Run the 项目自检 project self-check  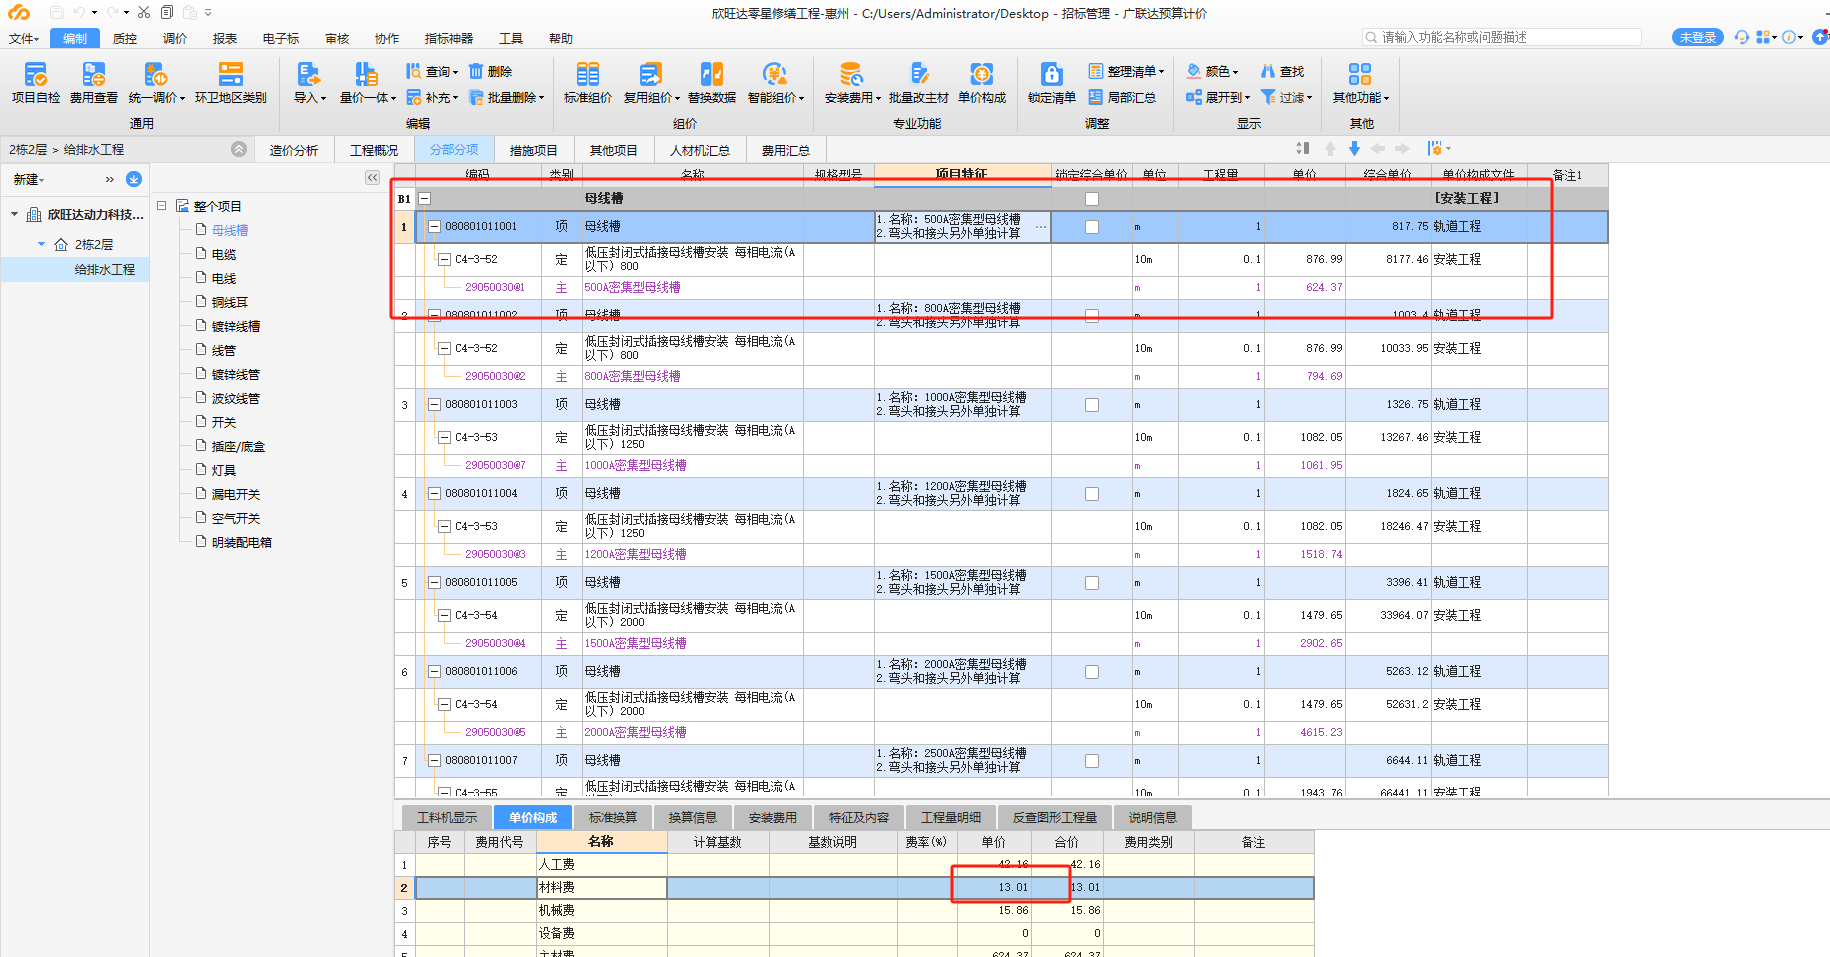[36, 82]
